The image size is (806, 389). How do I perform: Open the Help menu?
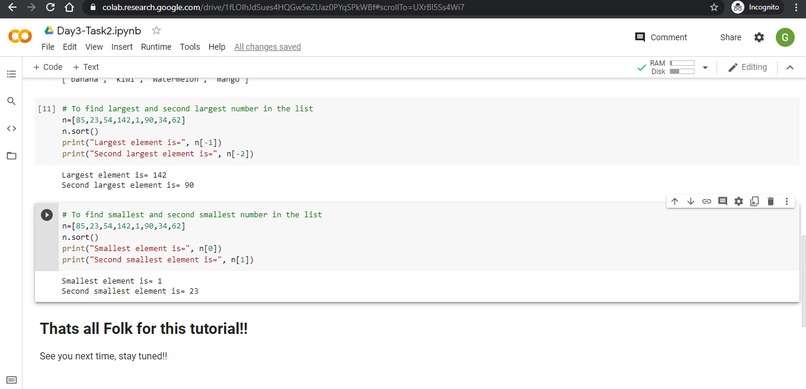point(217,47)
